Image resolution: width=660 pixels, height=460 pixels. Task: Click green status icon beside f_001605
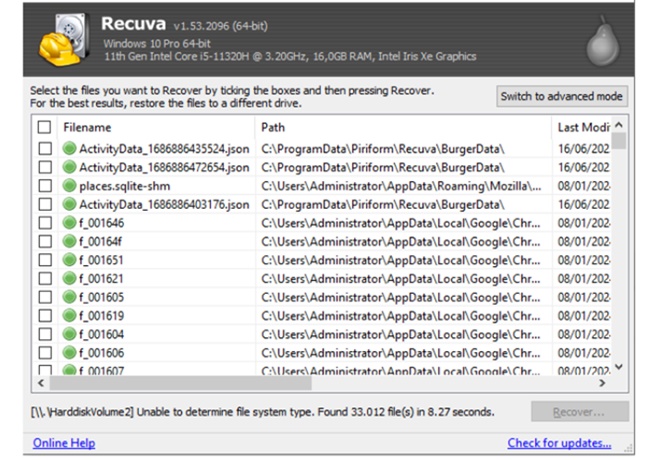[x=69, y=297]
